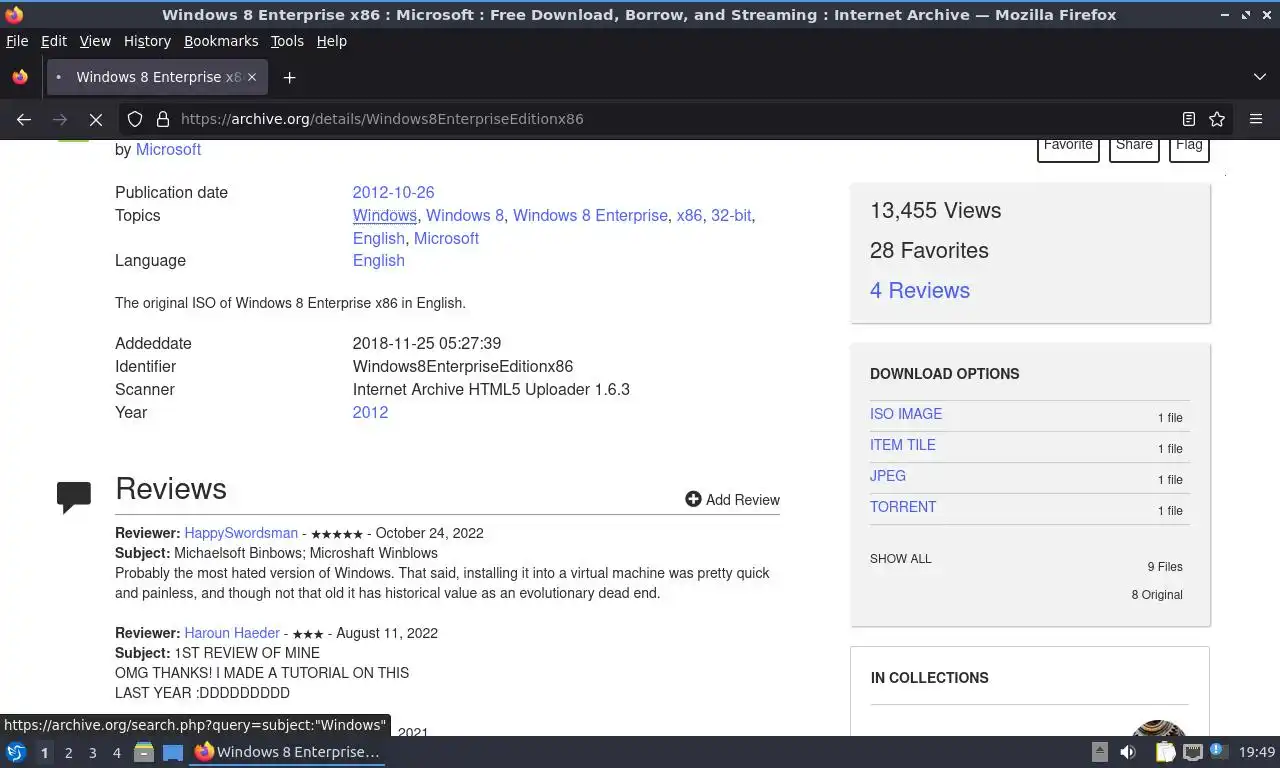Open the notification info tray icon
The image size is (1280, 768).
[x=1218, y=751]
